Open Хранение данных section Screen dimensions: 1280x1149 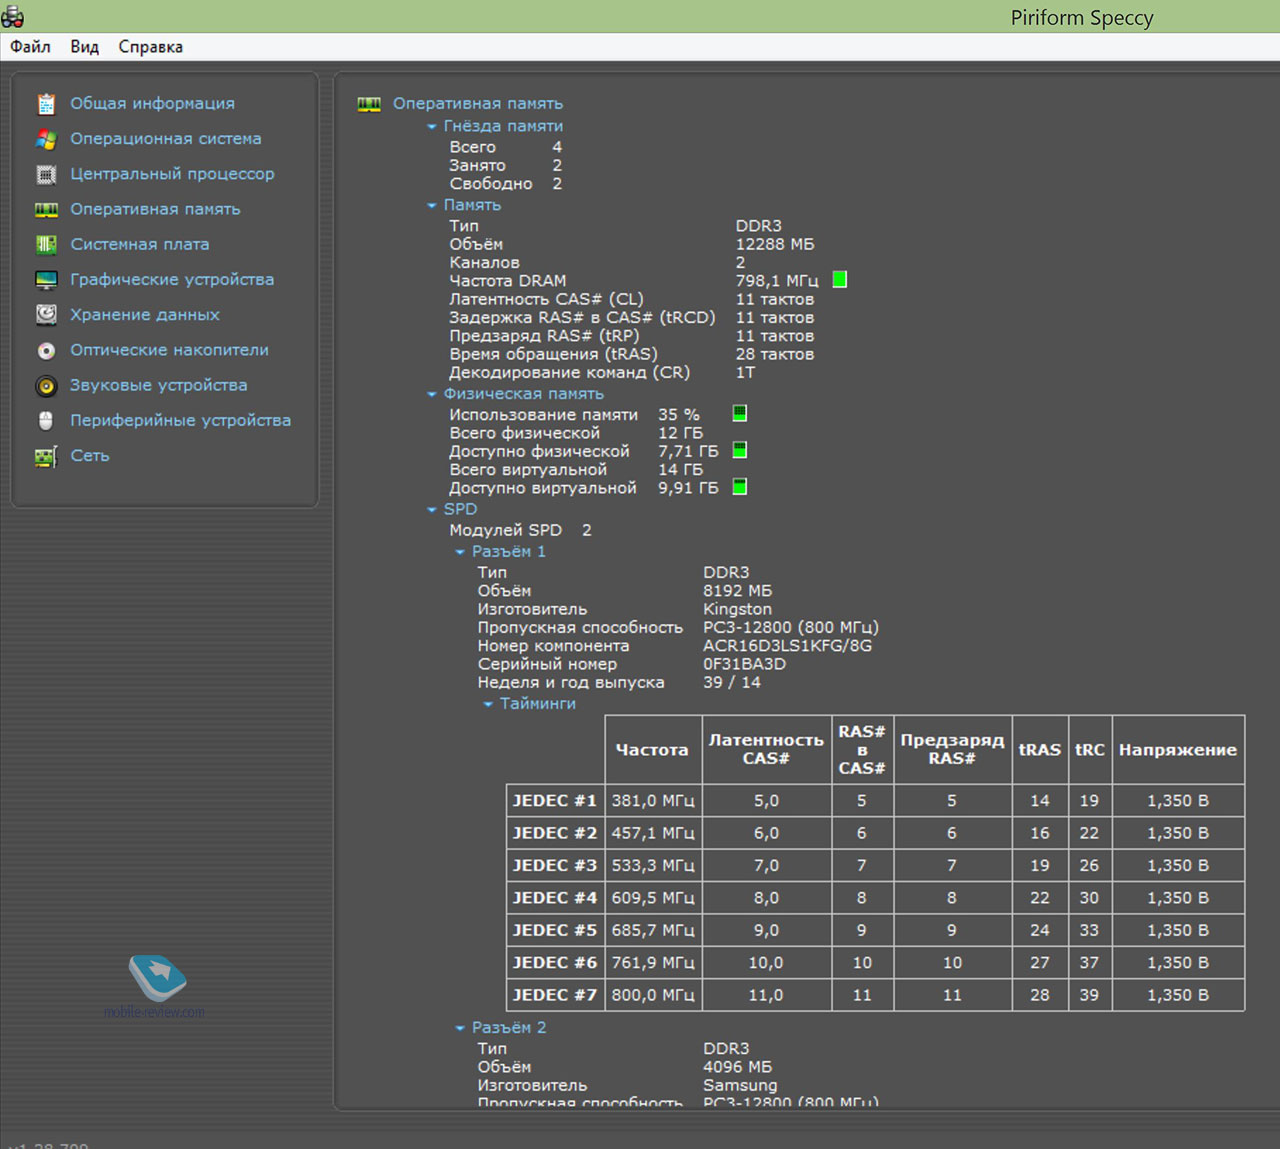(x=145, y=315)
